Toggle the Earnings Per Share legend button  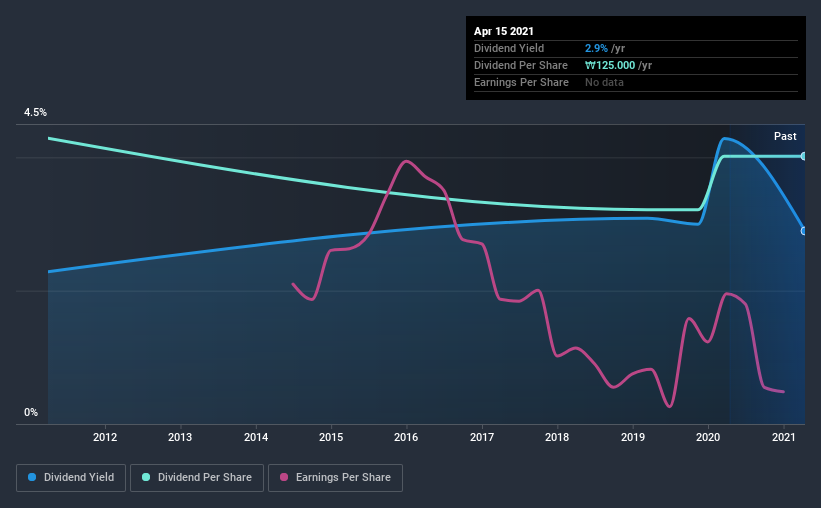tap(336, 478)
